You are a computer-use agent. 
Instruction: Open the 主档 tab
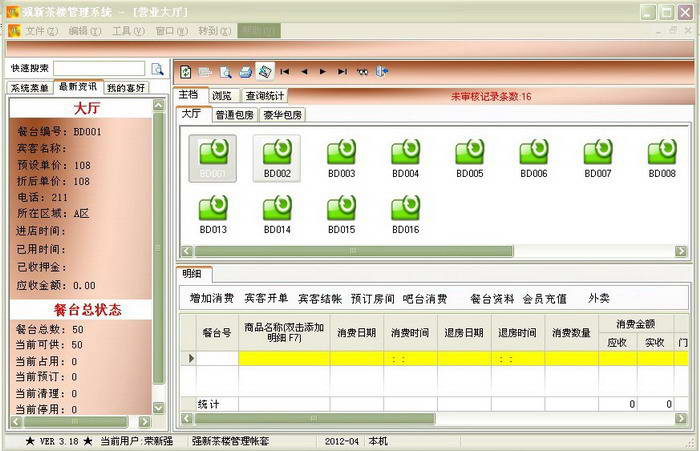coord(189,95)
